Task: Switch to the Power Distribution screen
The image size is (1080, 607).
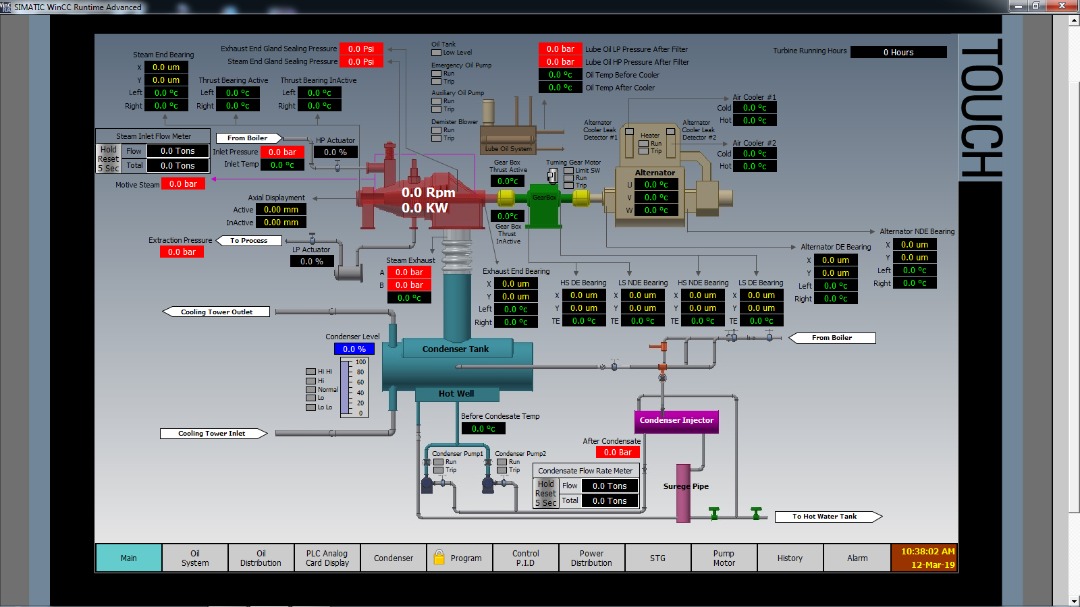Action: click(591, 557)
